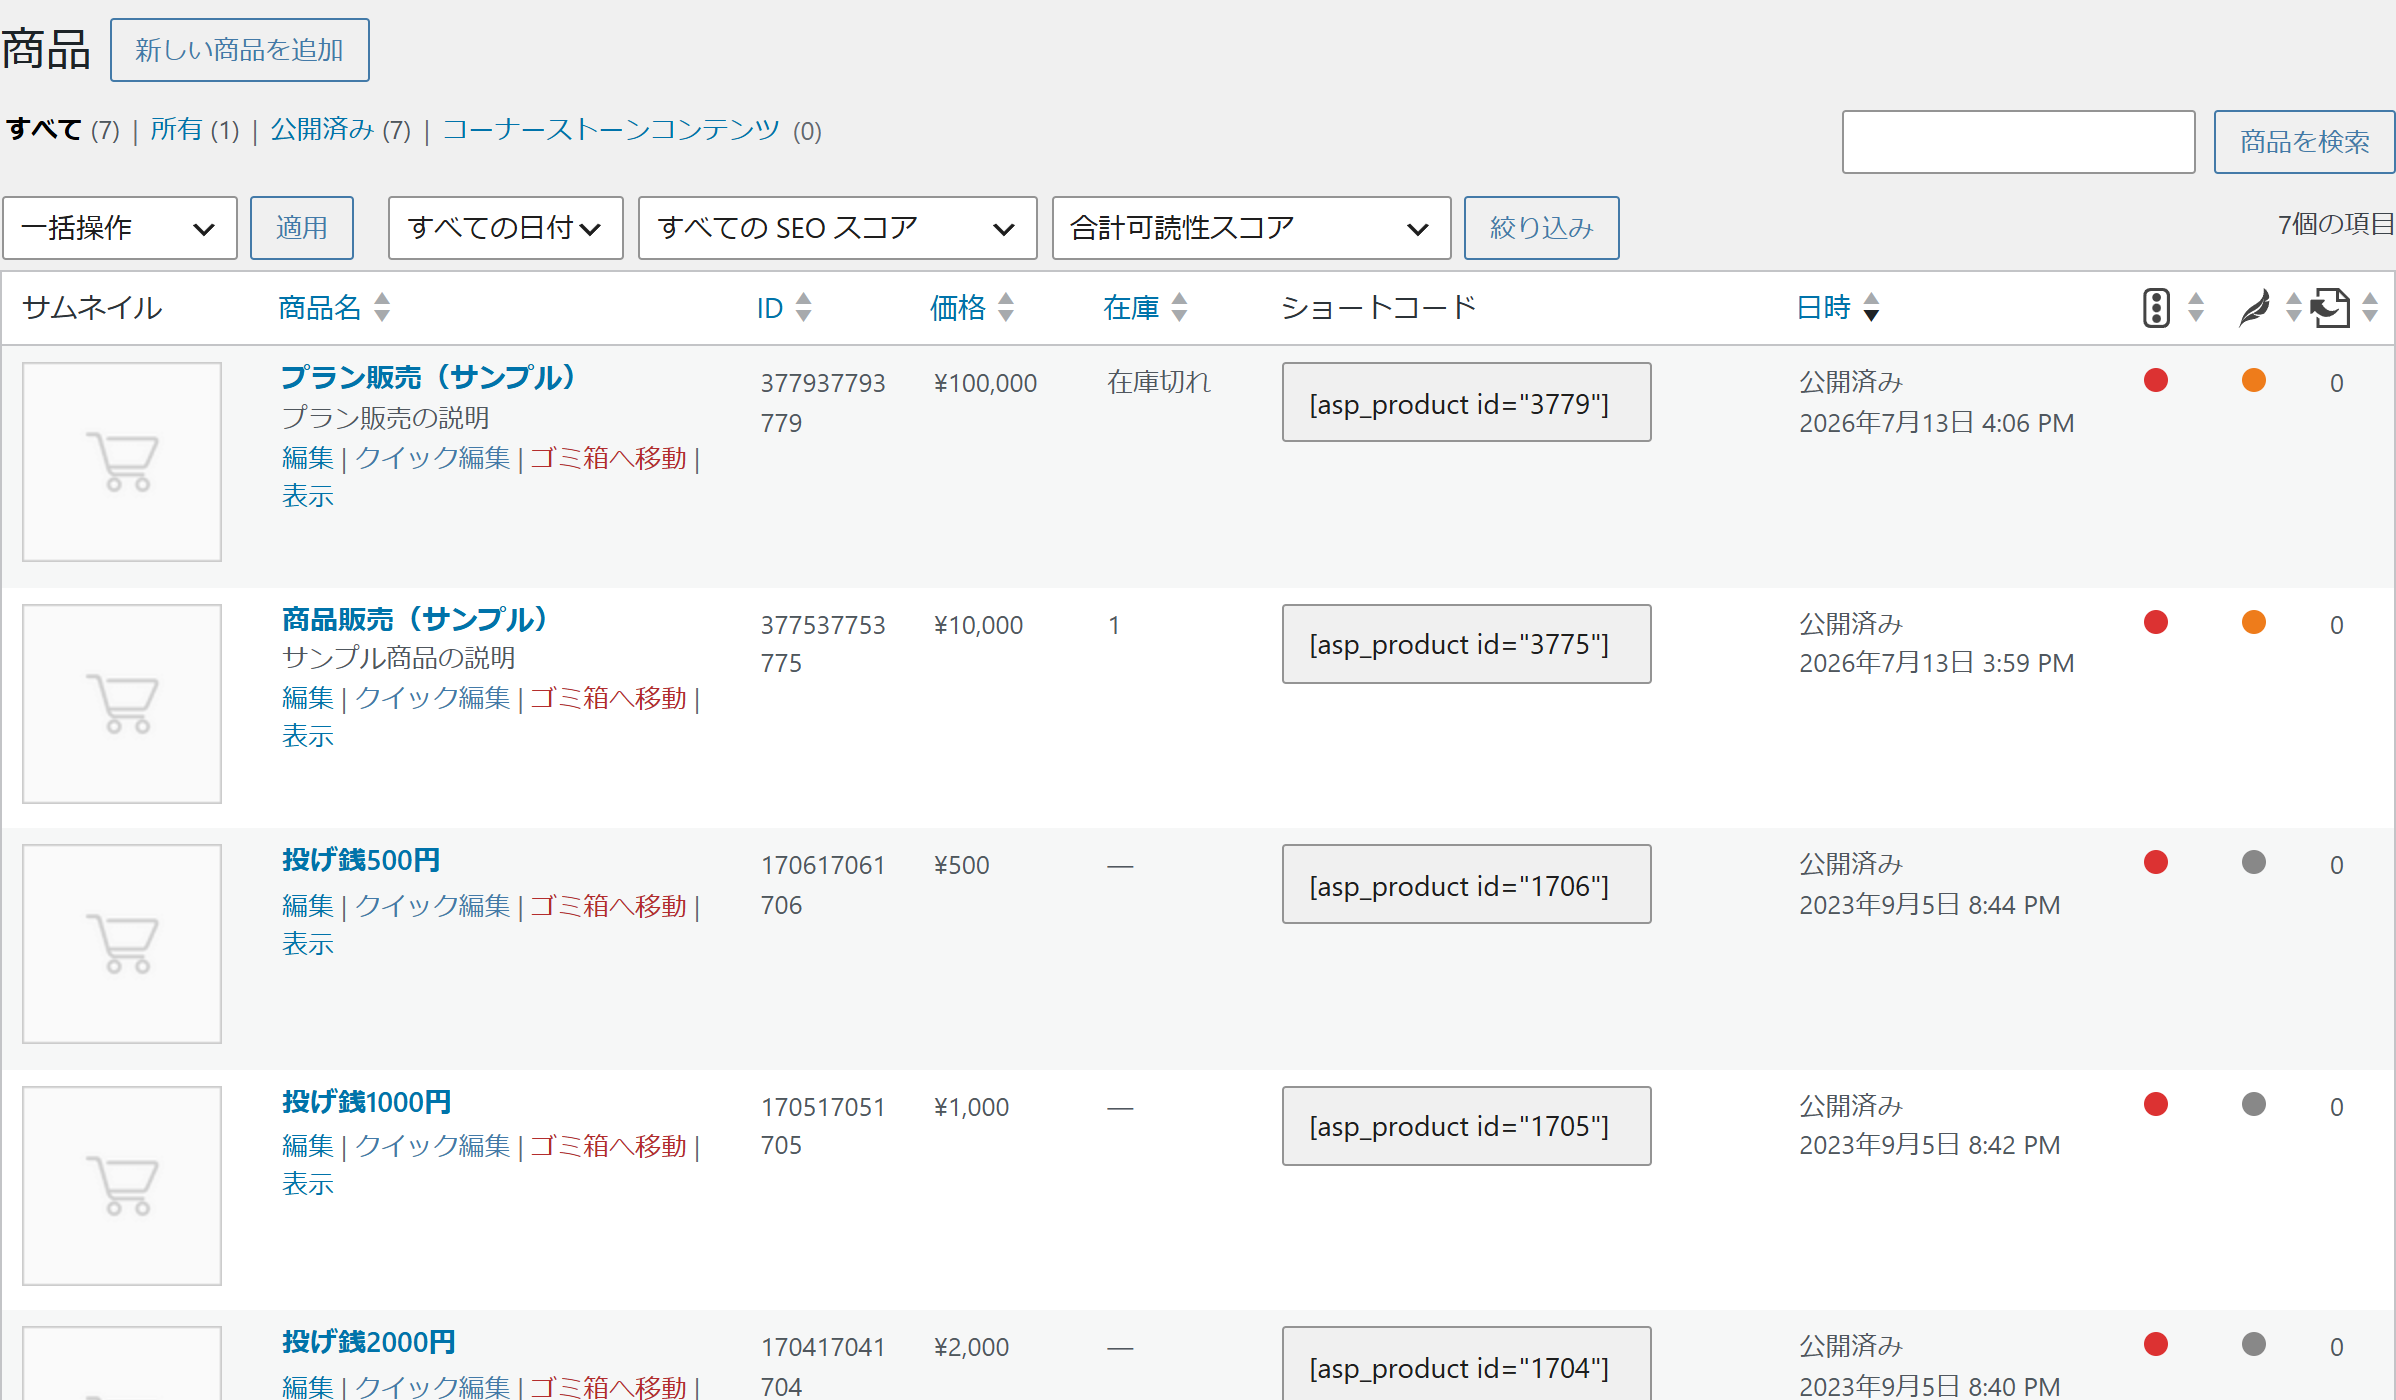Click 表示 under プラン販売（サンプル）
The height and width of the screenshot is (1400, 2396).
[308, 496]
